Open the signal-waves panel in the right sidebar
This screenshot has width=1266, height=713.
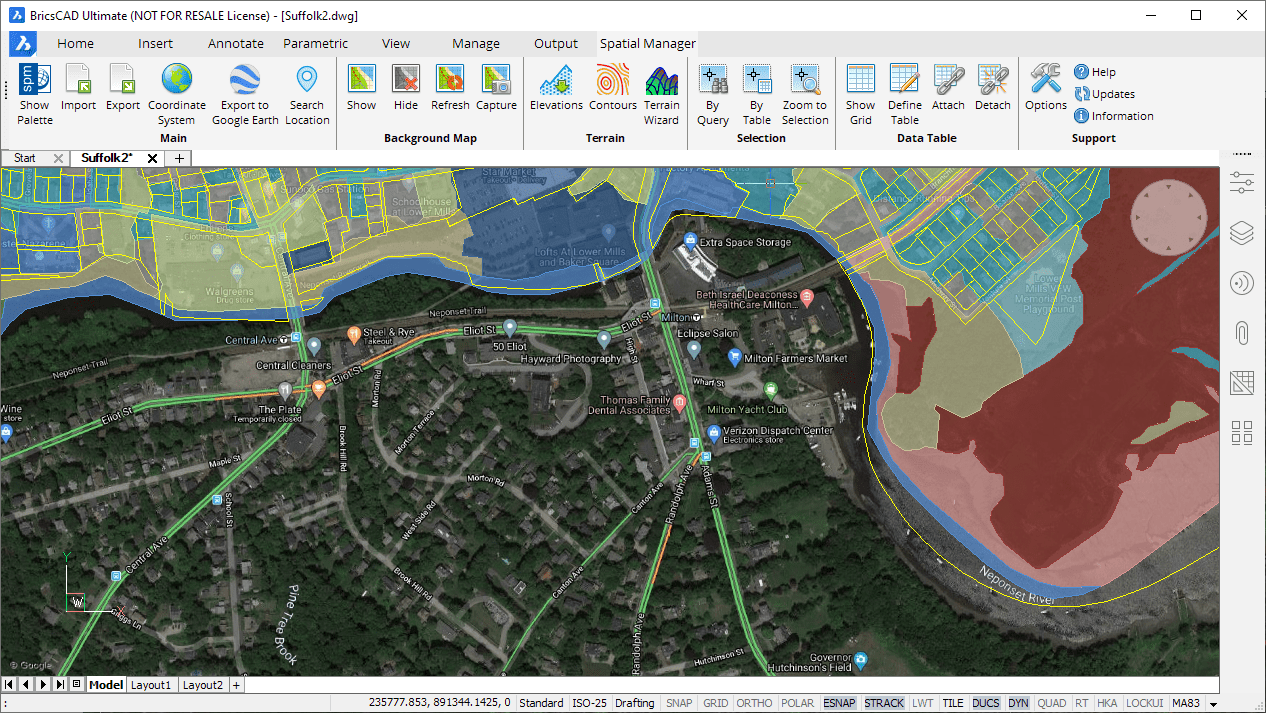(1242, 283)
